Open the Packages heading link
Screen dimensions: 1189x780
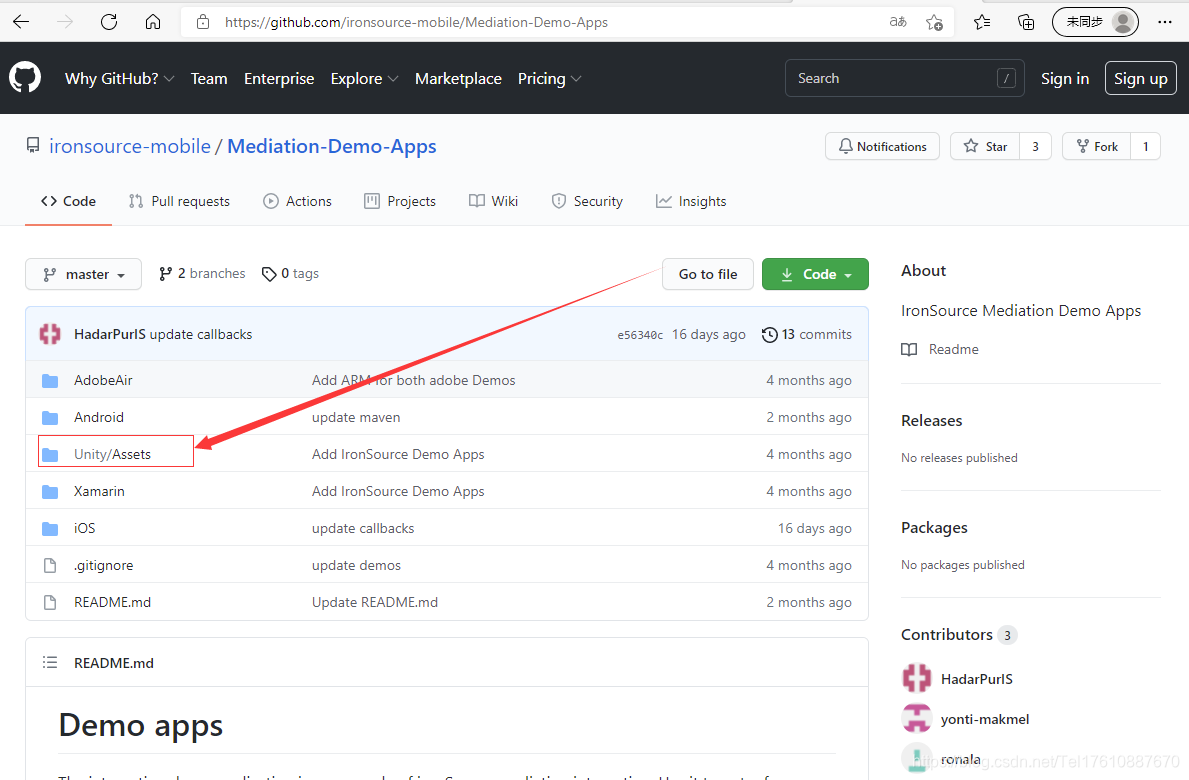(x=934, y=528)
